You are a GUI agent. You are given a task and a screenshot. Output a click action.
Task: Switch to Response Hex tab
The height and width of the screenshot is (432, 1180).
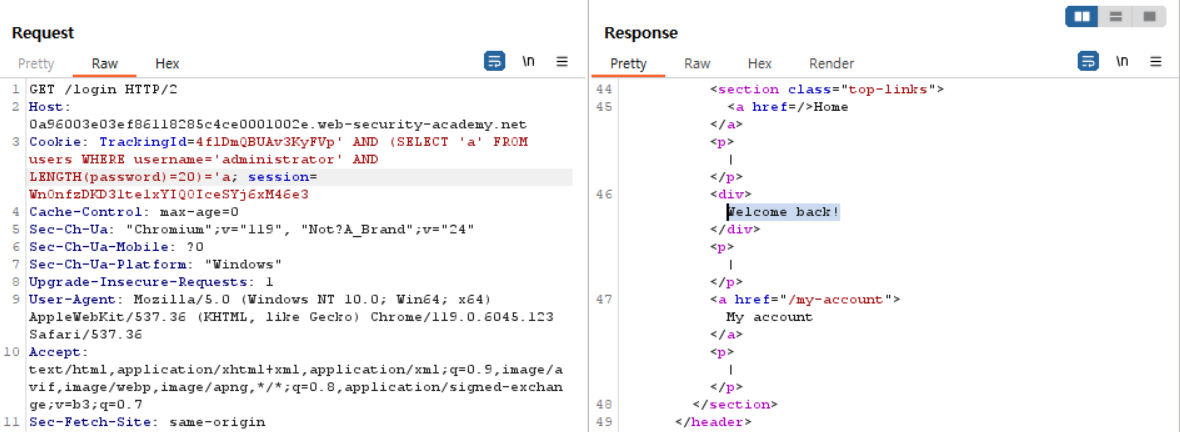click(760, 64)
